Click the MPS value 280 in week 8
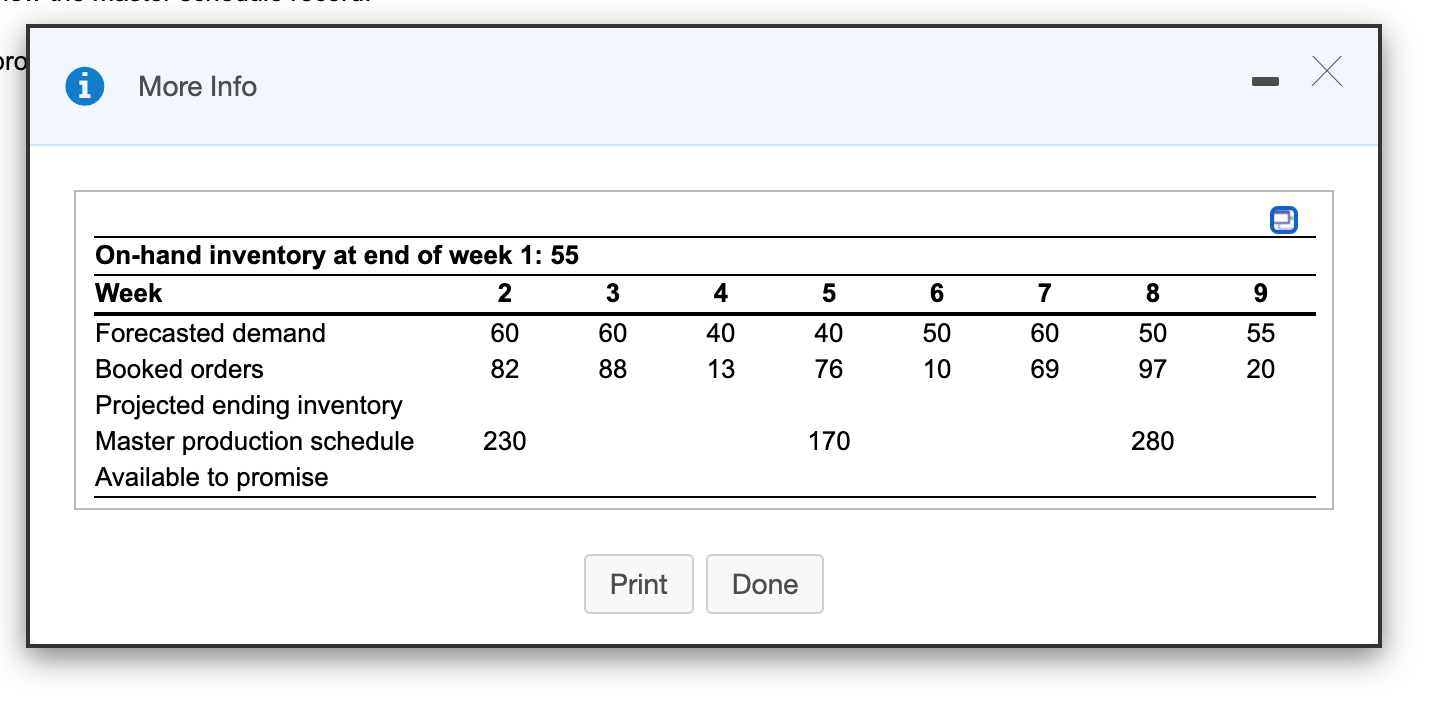Image resolution: width=1430 pixels, height=702 pixels. pos(1153,441)
